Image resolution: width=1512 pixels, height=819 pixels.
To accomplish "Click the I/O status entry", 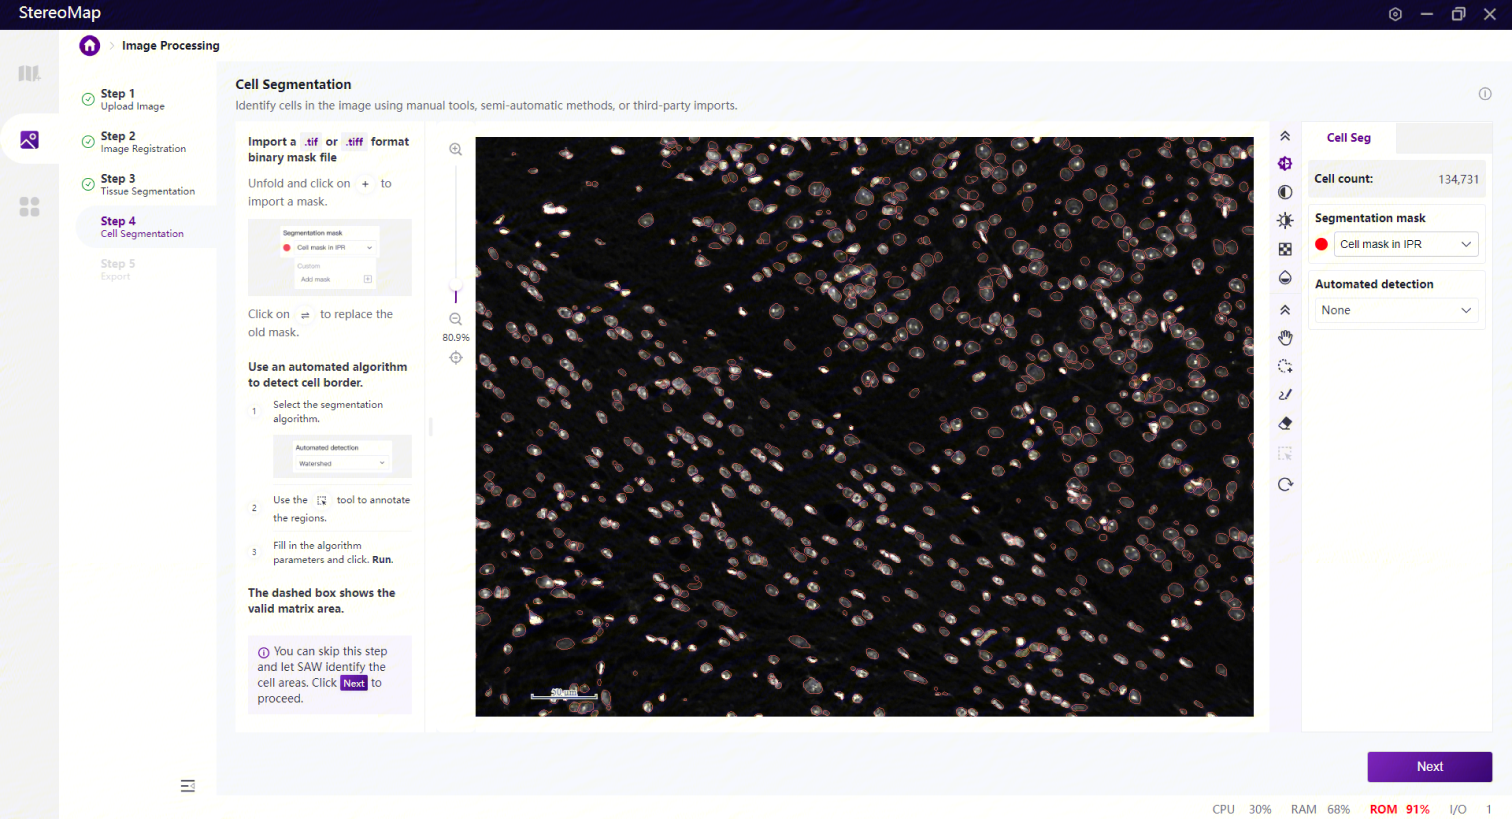I will click(1470, 809).
